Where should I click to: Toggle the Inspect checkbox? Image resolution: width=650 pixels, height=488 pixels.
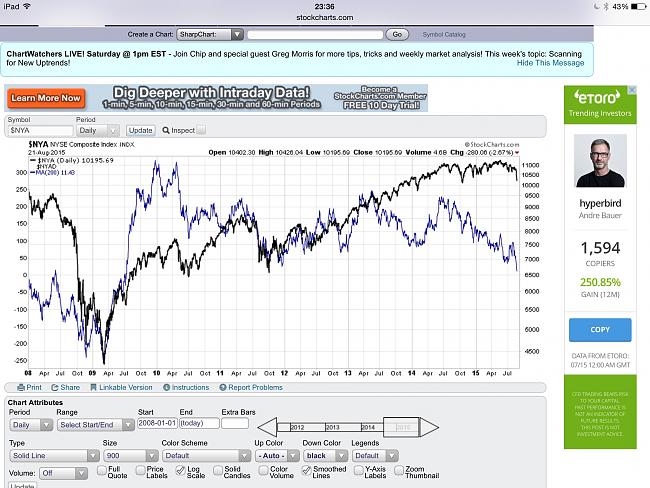[201, 130]
